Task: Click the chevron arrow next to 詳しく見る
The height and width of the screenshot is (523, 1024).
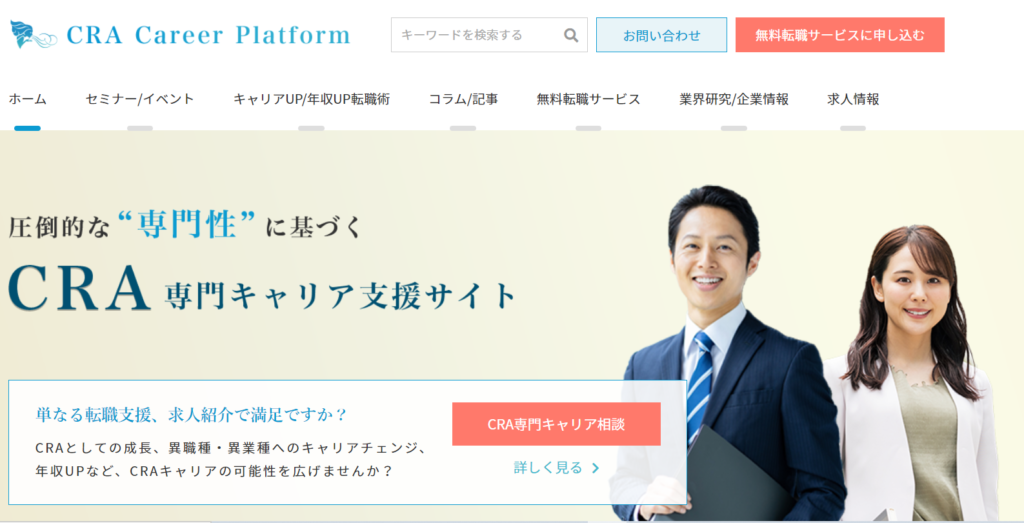Action: click(x=595, y=468)
